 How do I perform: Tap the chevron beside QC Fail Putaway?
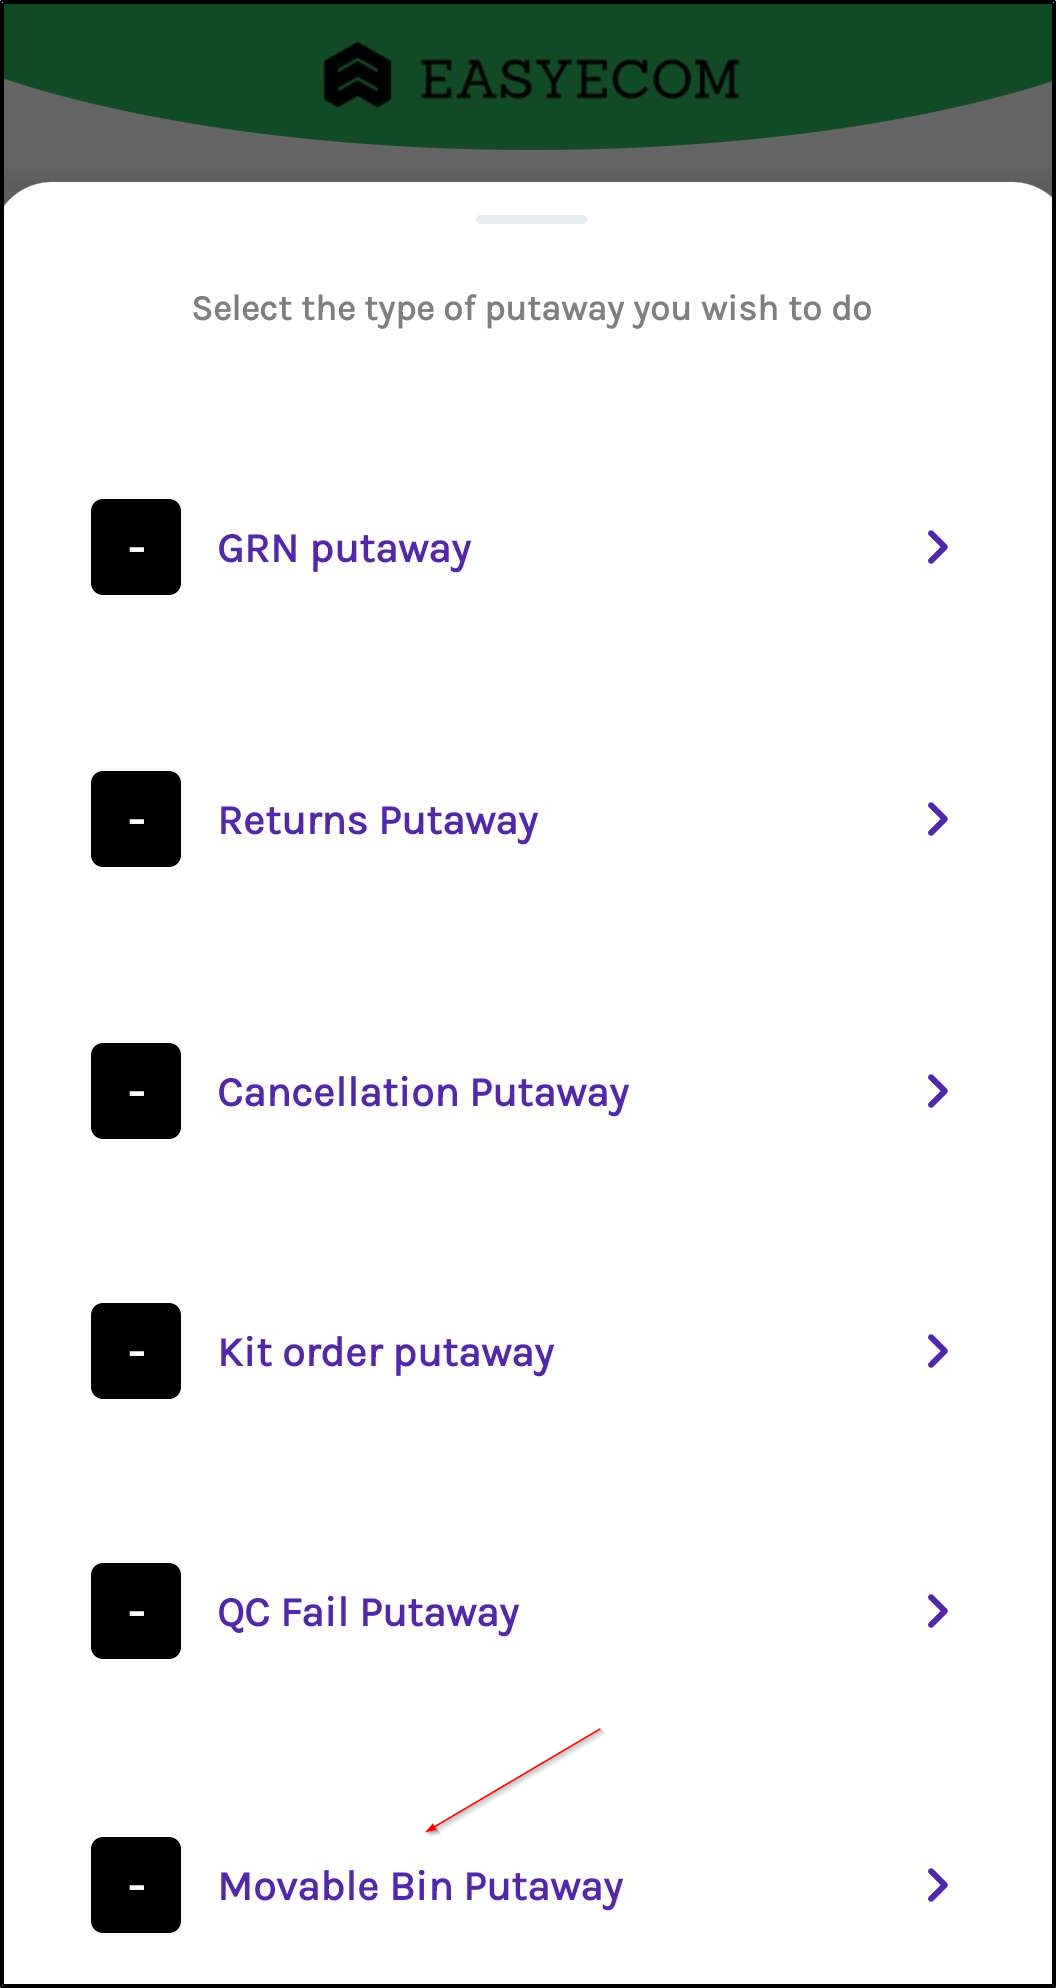[937, 1611]
